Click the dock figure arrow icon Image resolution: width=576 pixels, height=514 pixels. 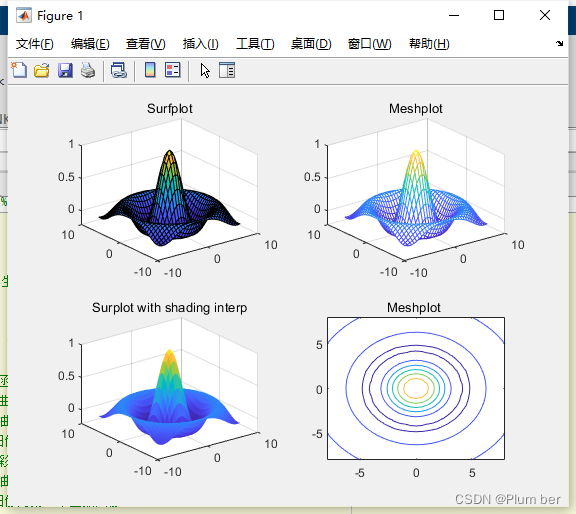point(559,43)
